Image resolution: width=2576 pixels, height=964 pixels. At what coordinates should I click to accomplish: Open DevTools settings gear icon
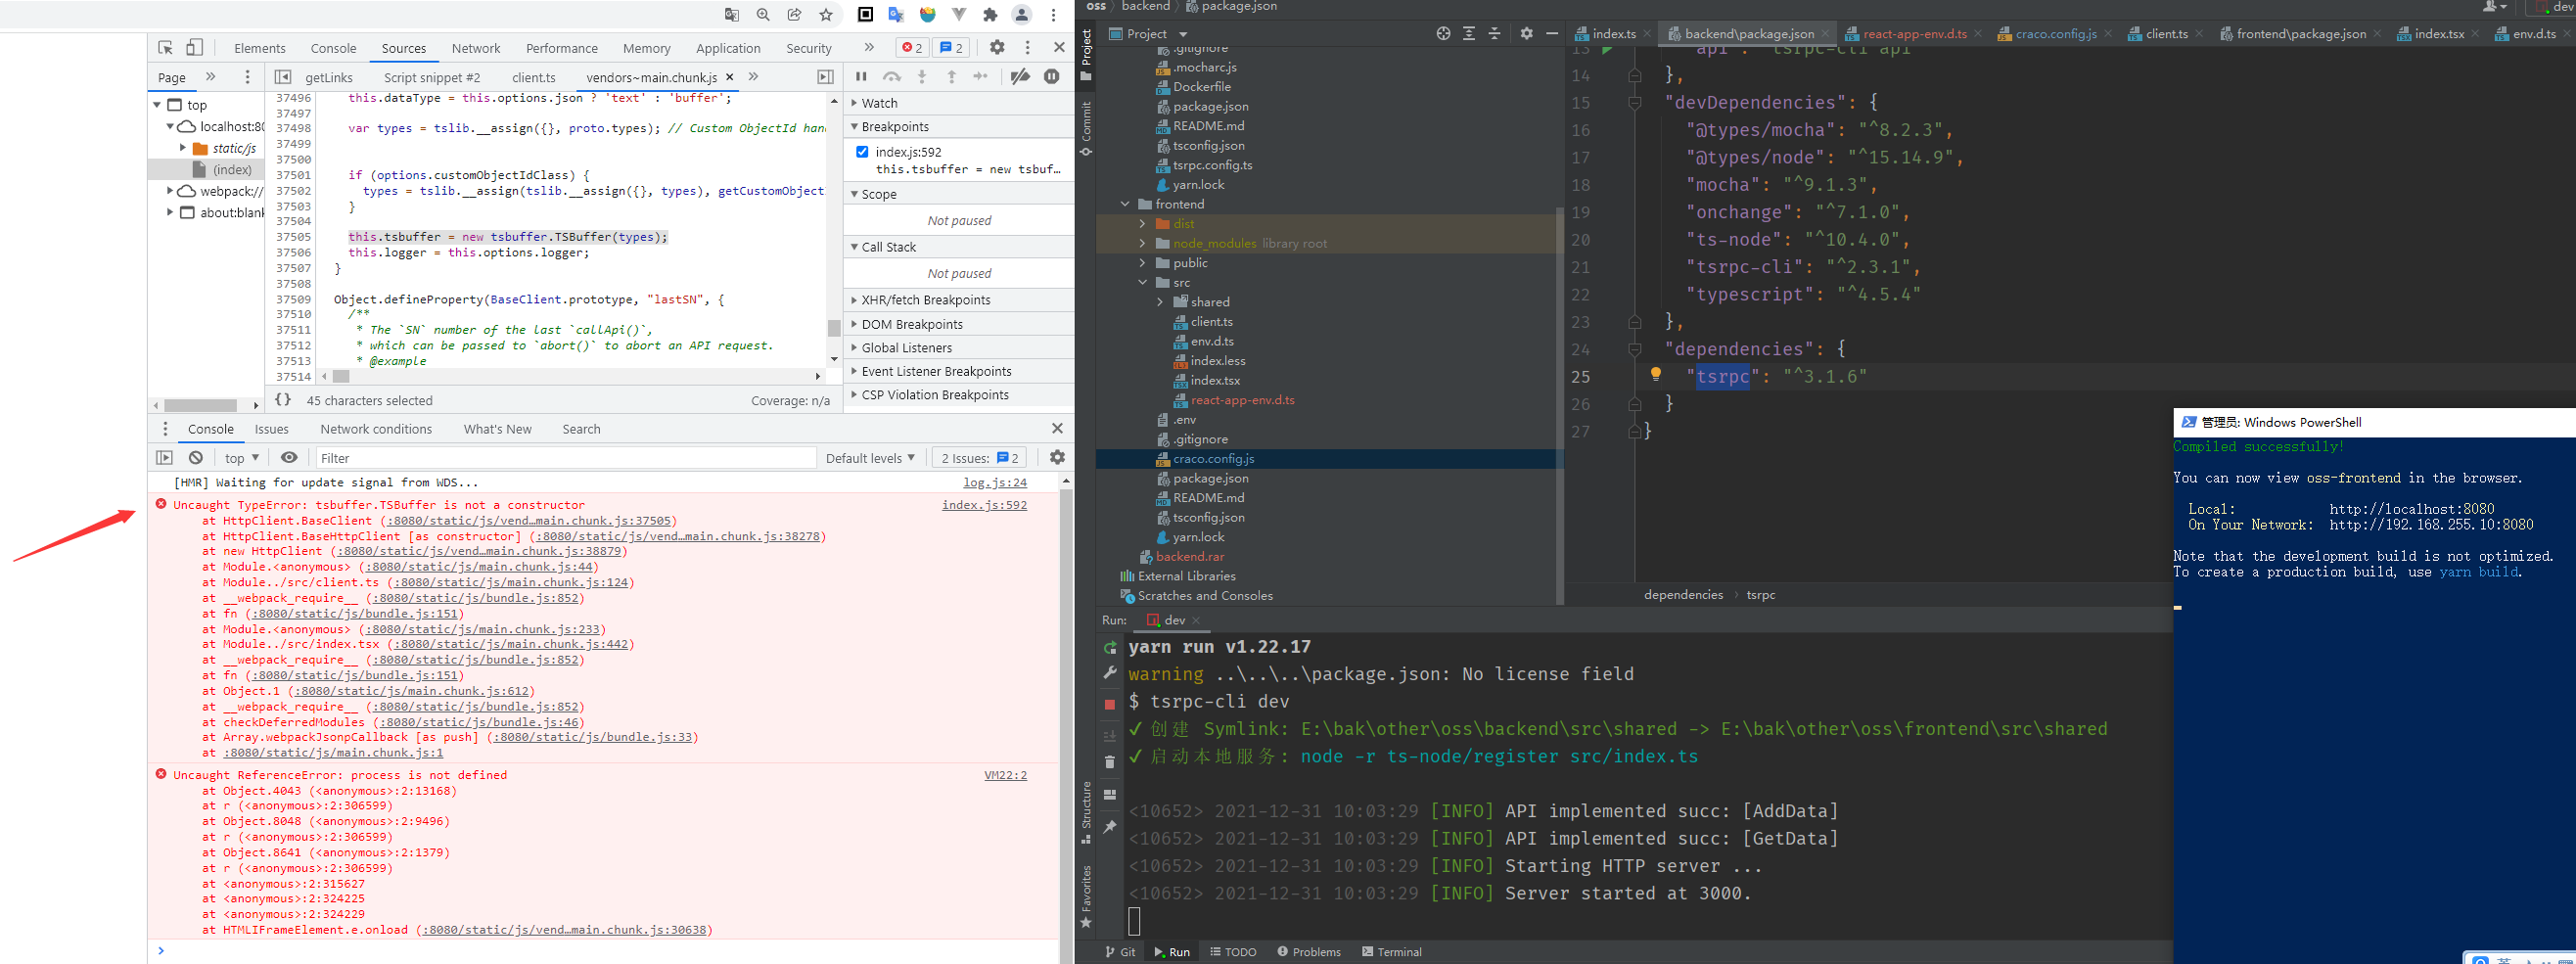click(x=997, y=47)
